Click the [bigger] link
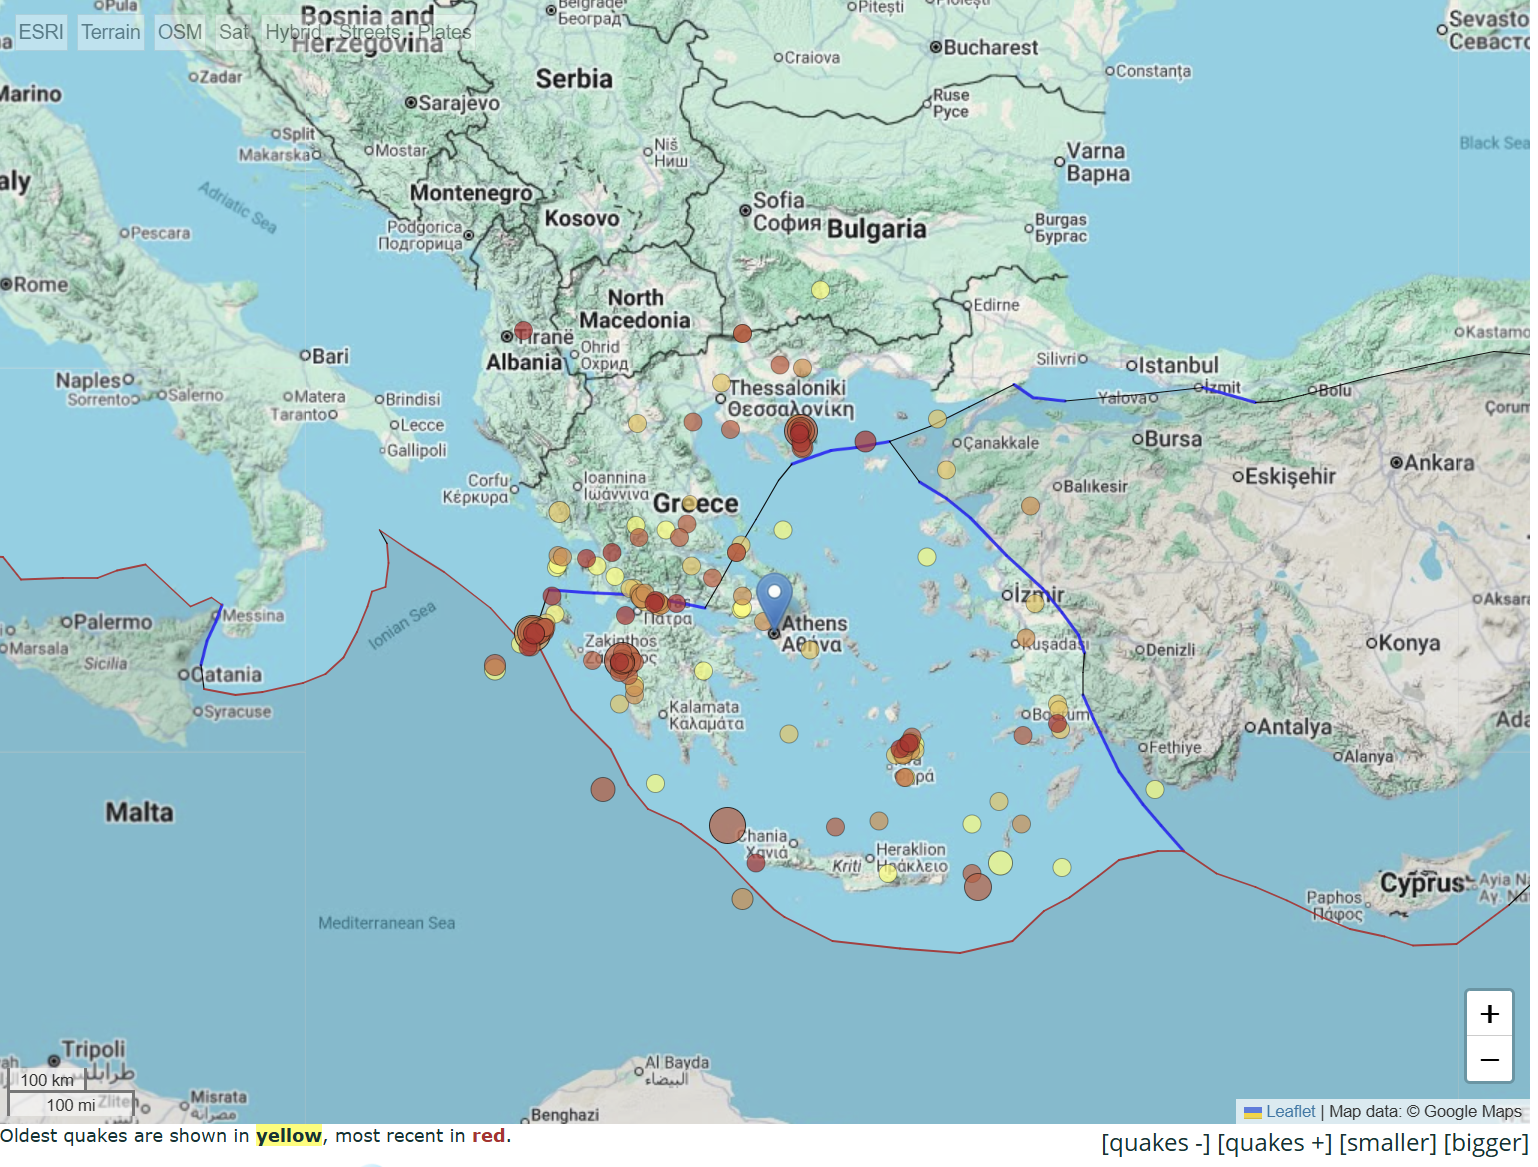This screenshot has height=1167, width=1538. tap(1486, 1143)
